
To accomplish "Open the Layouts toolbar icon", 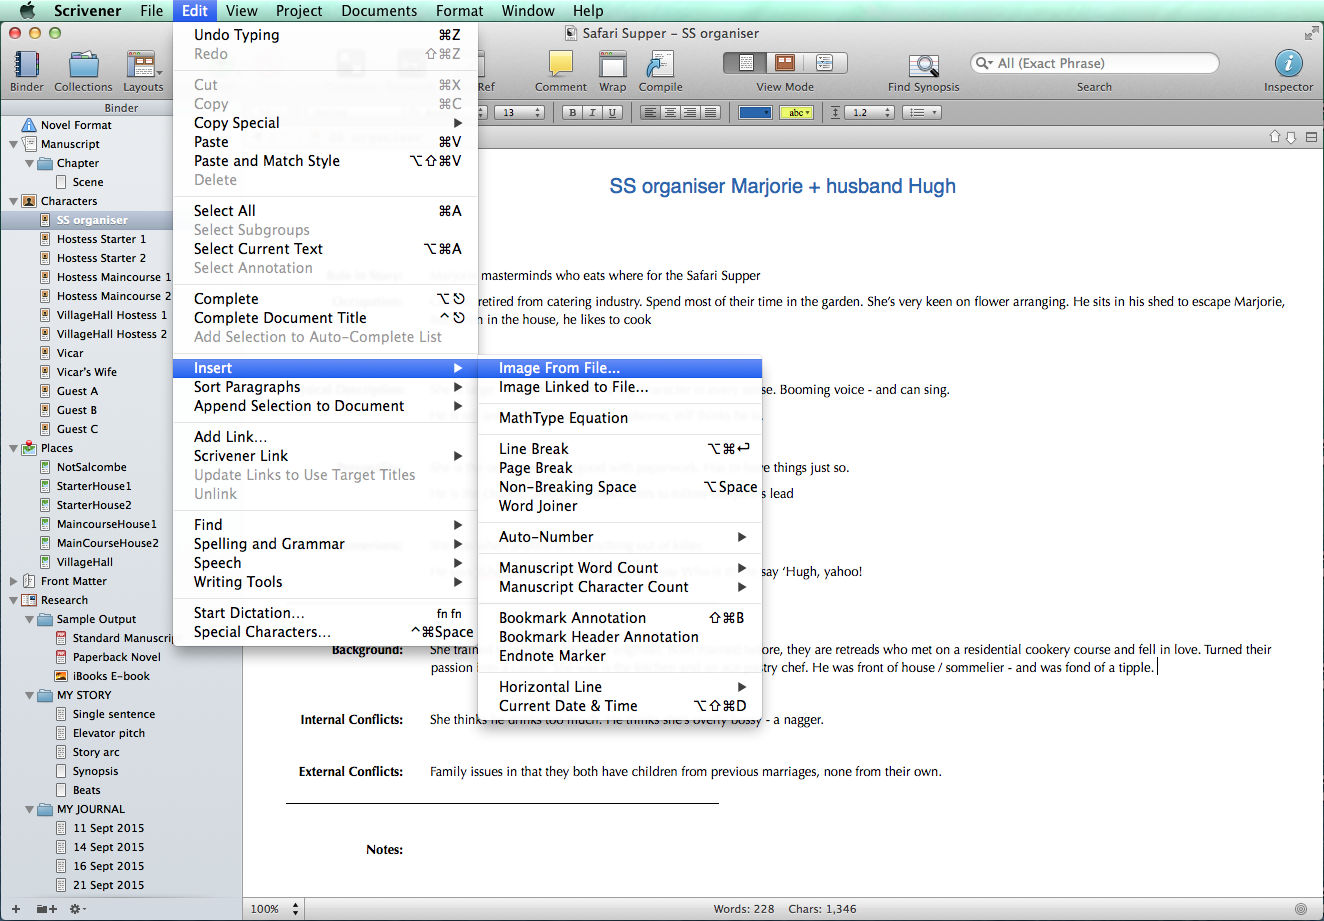I will click(143, 65).
